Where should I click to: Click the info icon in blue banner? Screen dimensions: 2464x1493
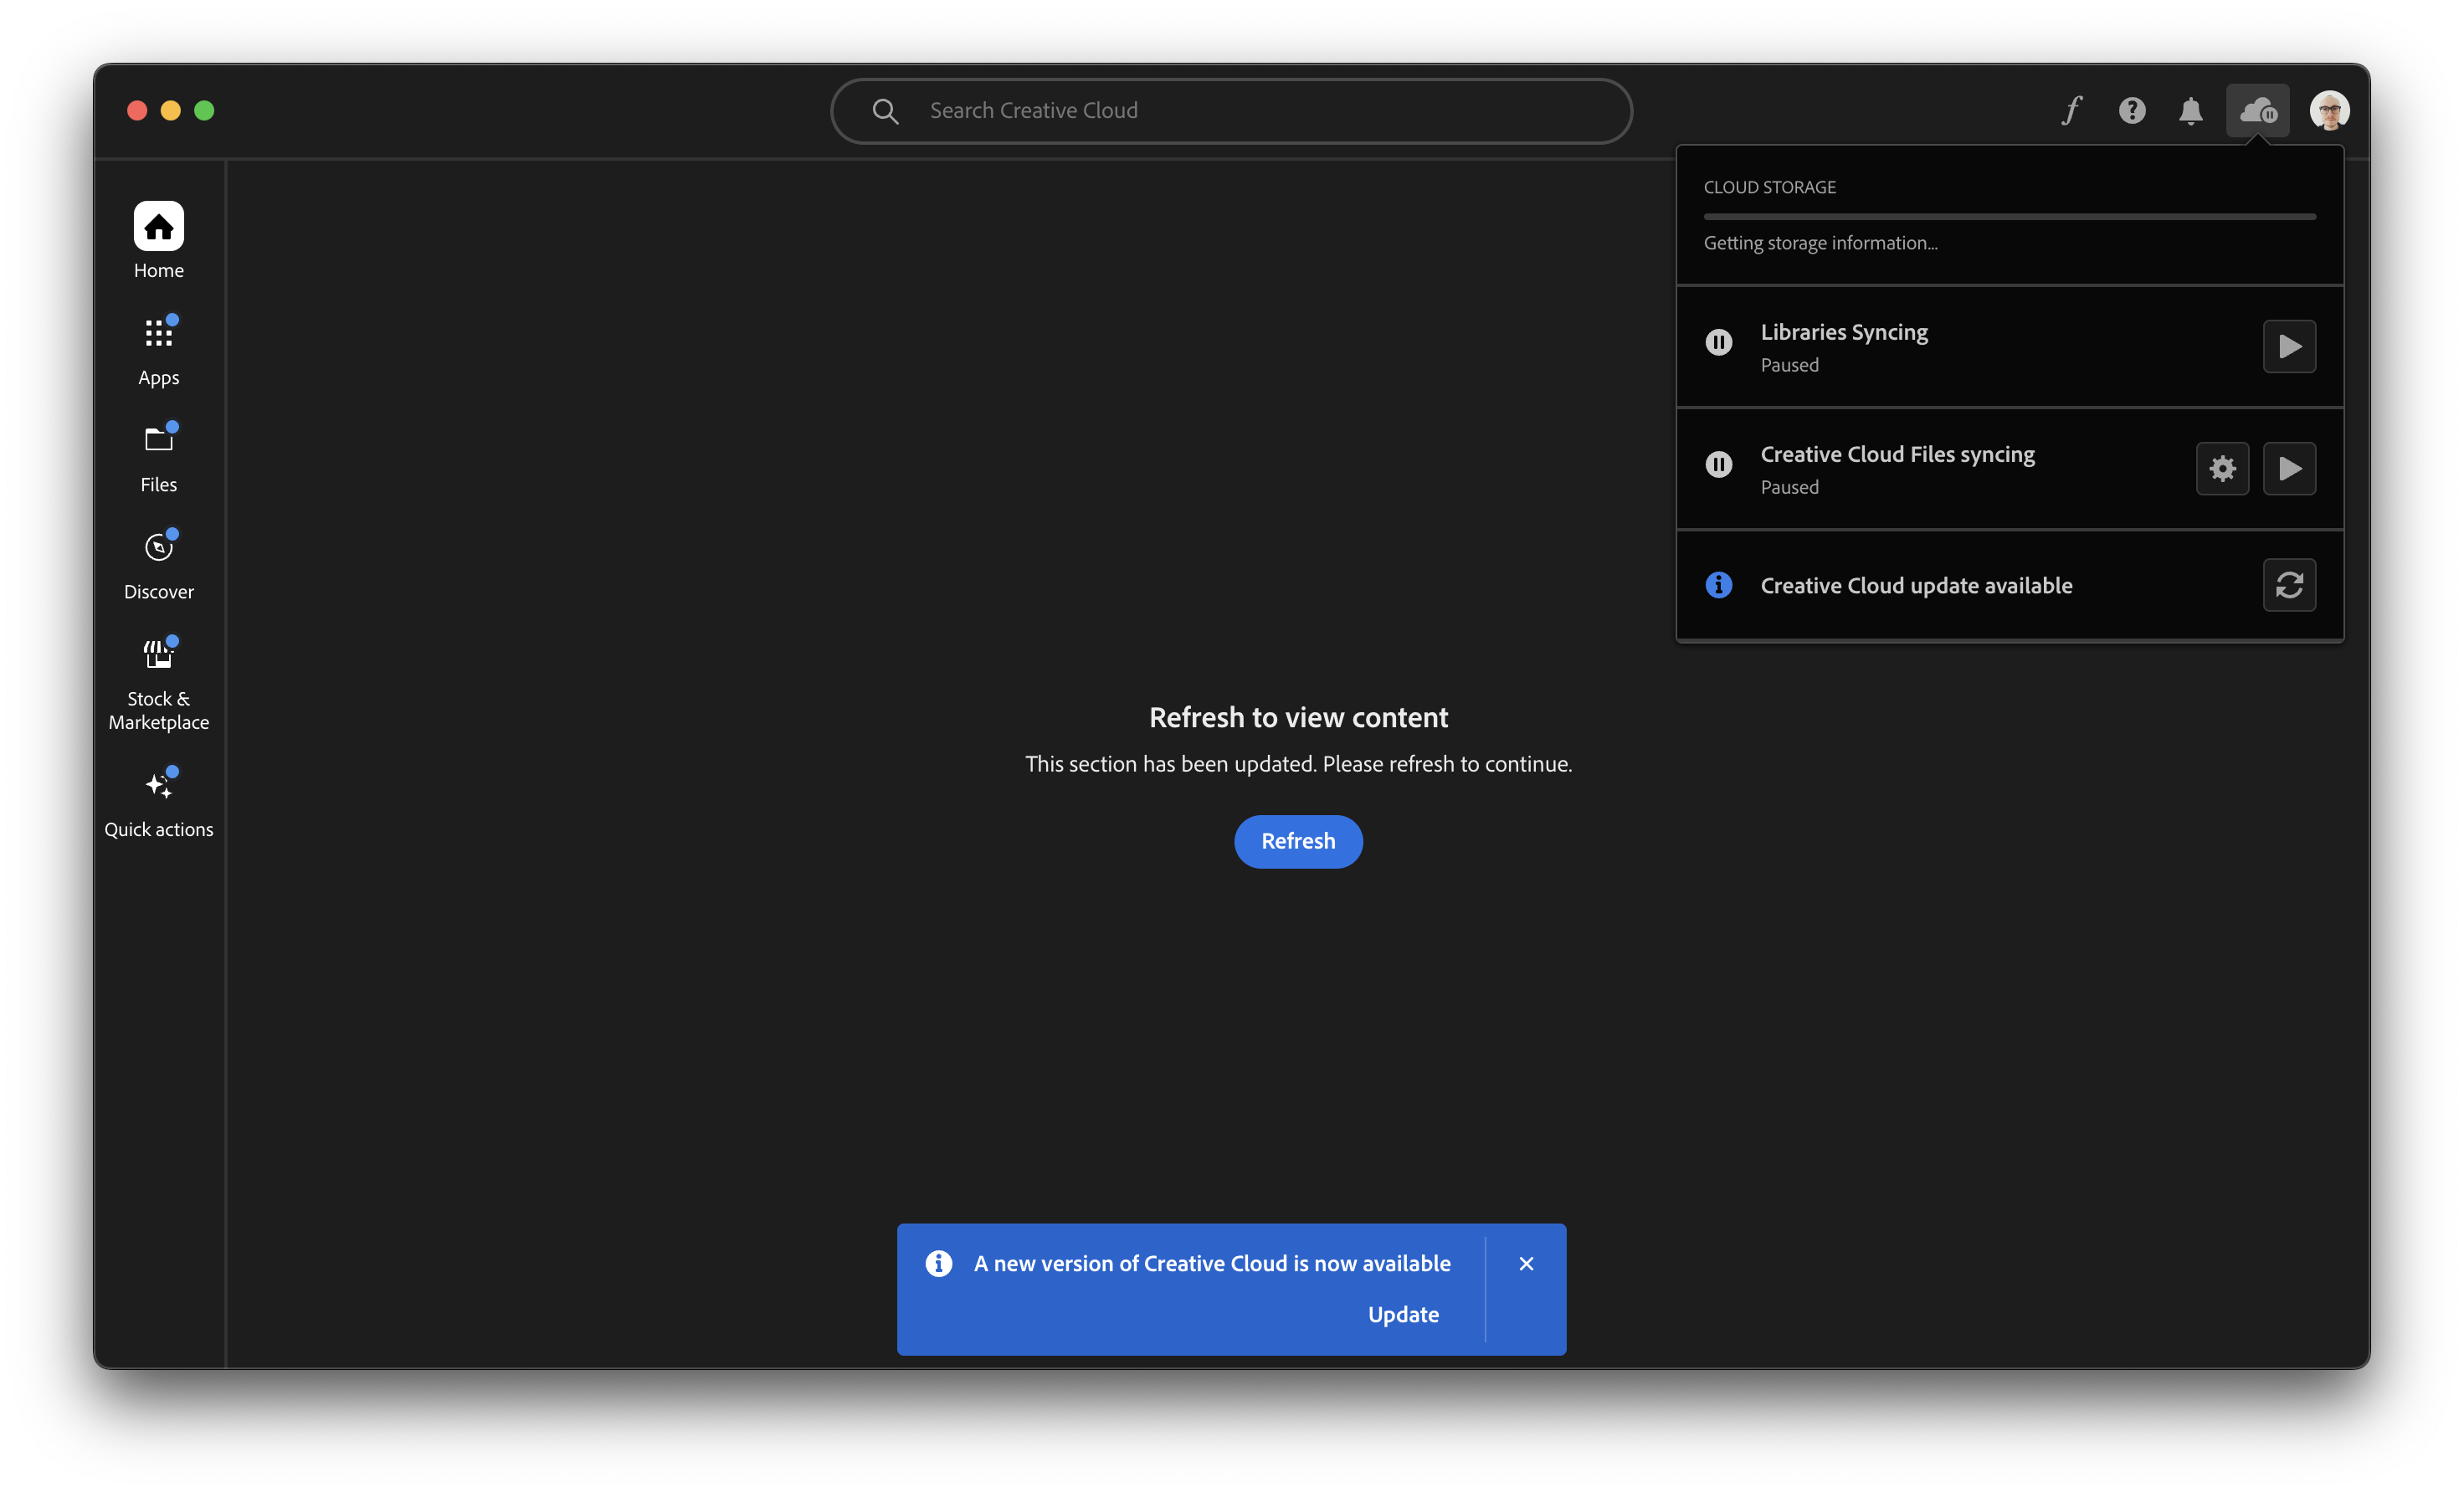point(938,1263)
